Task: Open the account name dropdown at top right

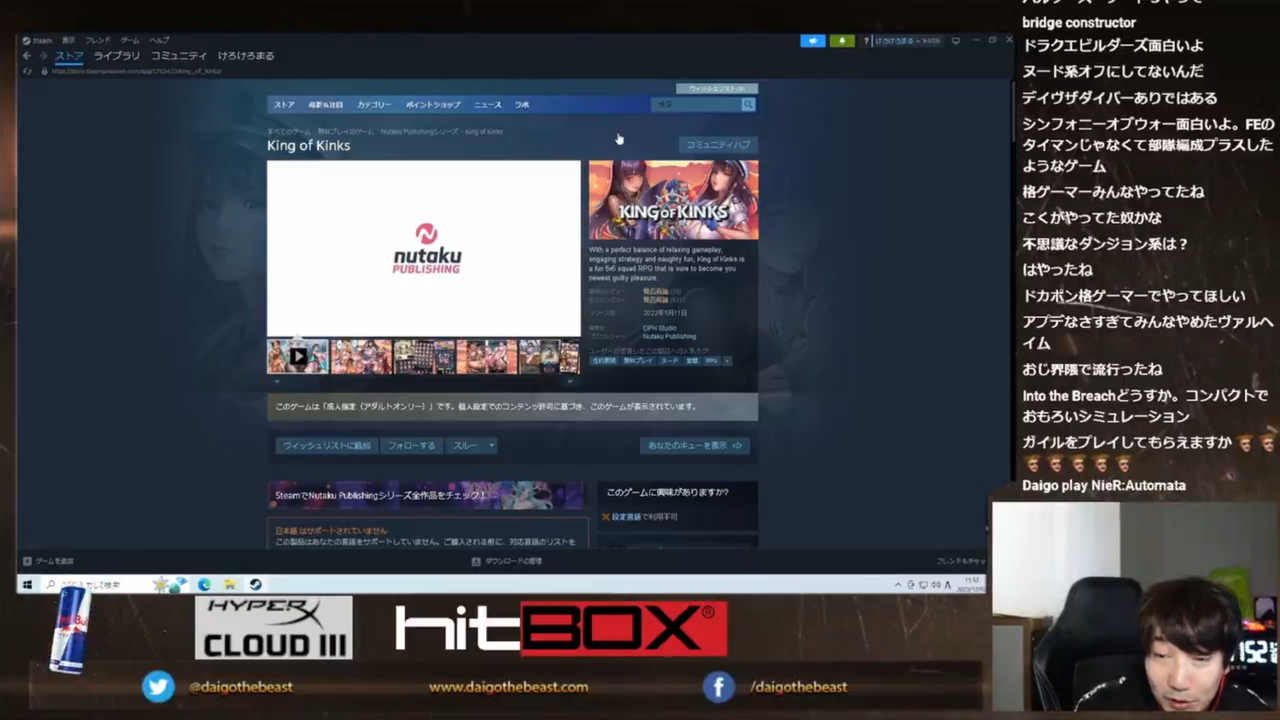Action: [907, 41]
